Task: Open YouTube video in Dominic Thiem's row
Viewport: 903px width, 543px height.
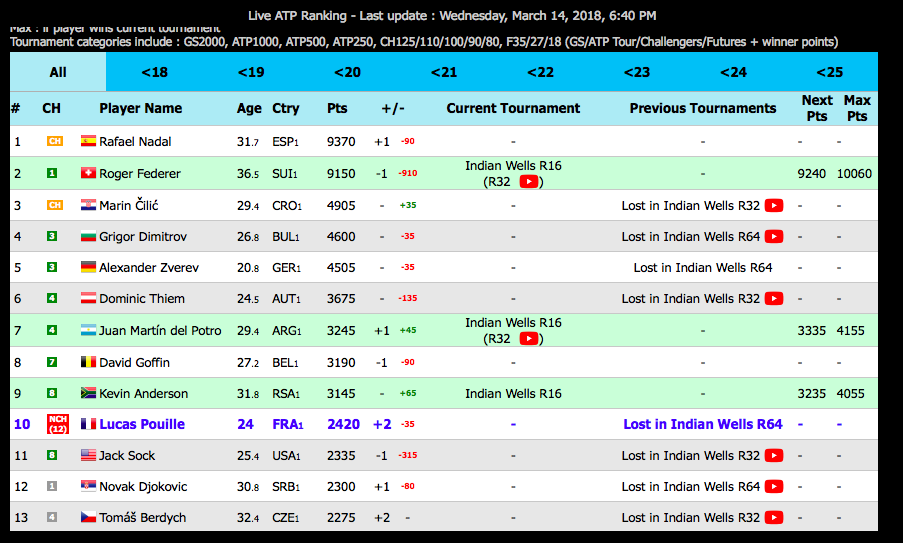Action: pos(773,299)
